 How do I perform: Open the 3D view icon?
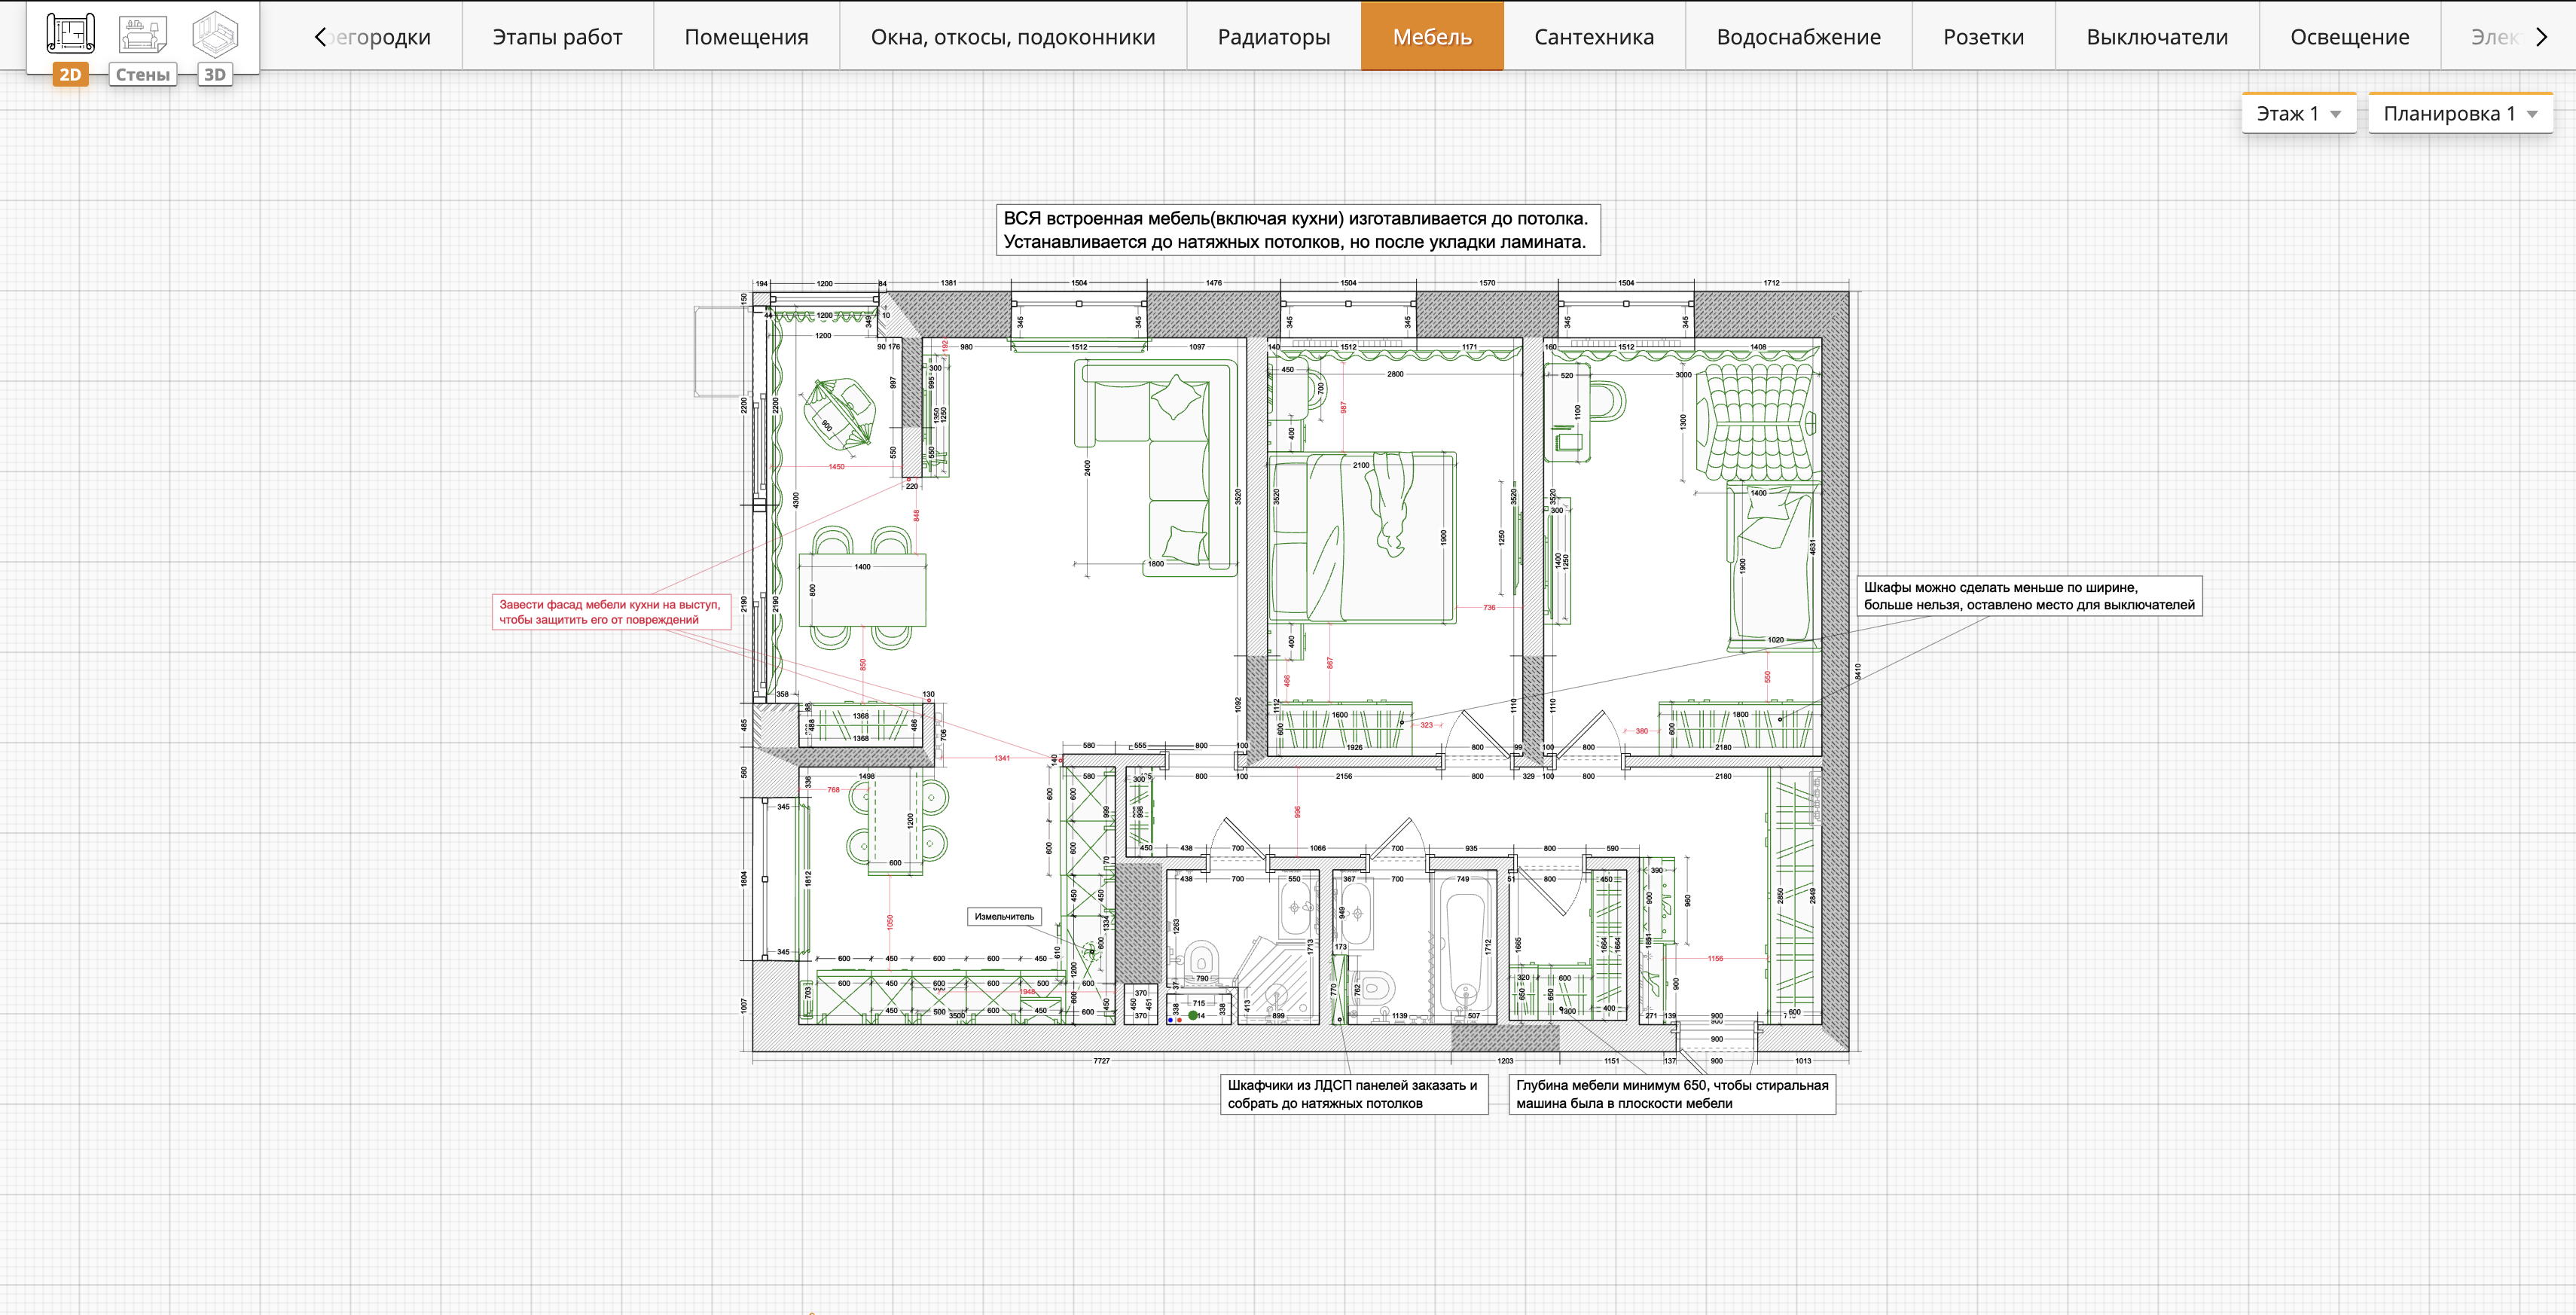[x=215, y=34]
